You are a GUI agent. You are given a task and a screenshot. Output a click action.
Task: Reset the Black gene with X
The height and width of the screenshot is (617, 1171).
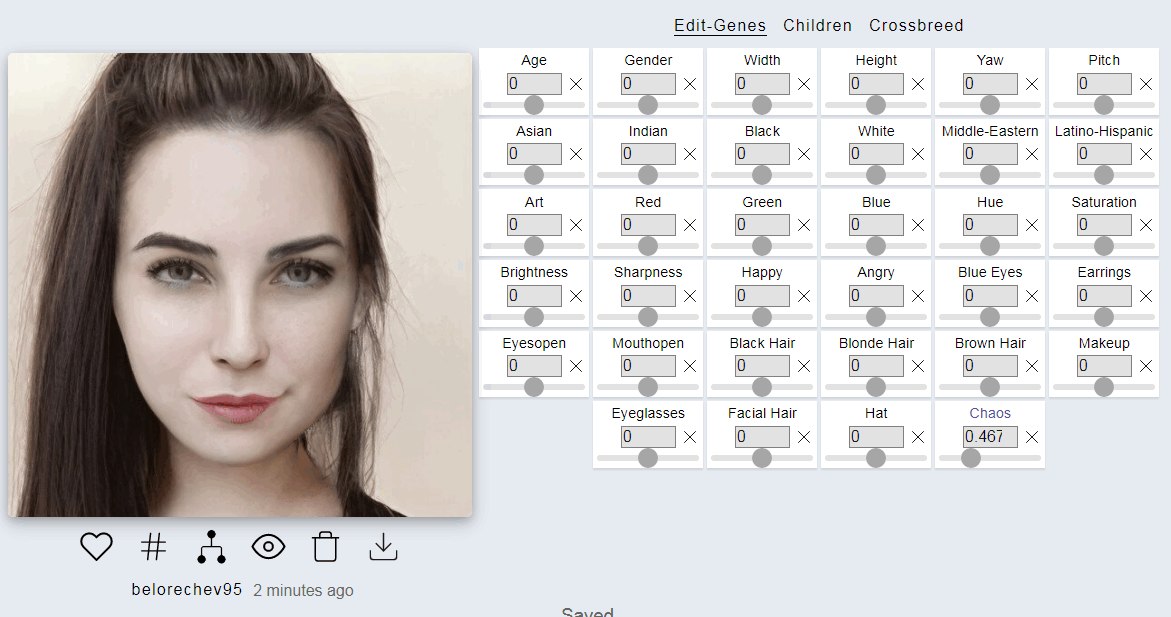point(804,154)
